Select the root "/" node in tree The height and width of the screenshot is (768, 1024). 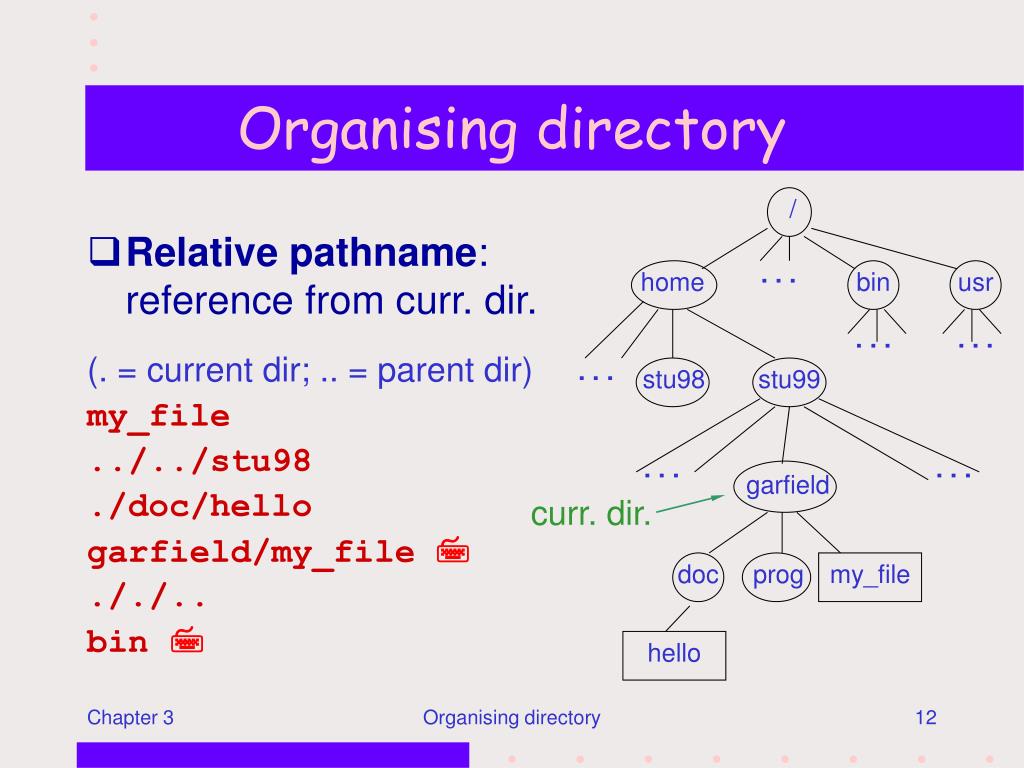790,211
